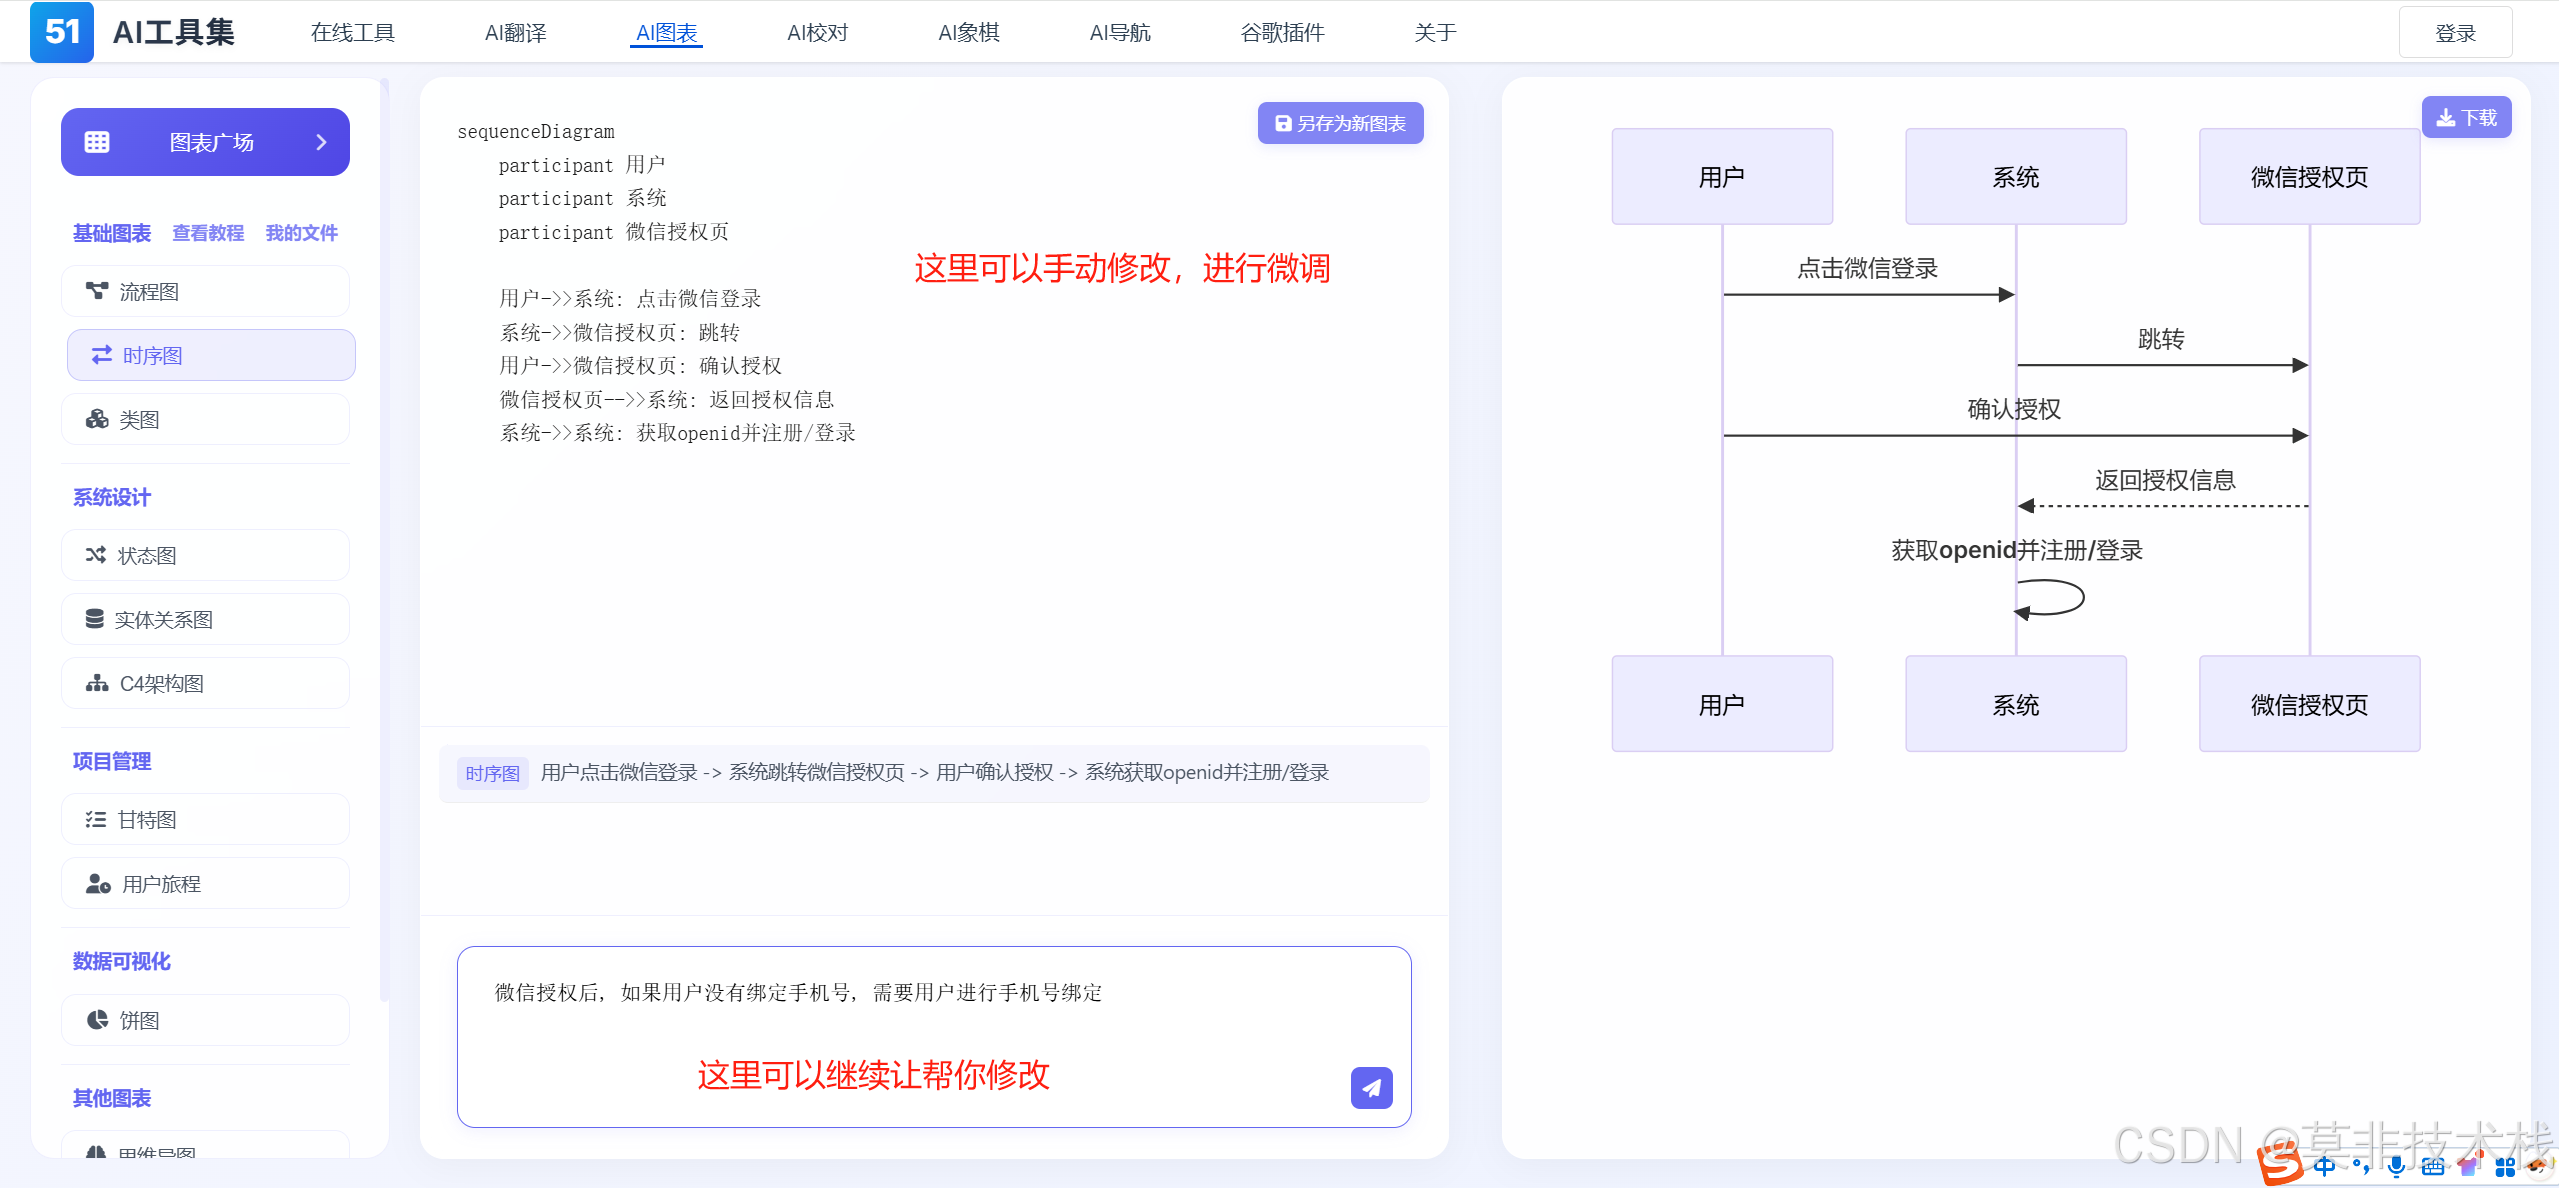The height and width of the screenshot is (1188, 2559).
Task: Open the AI翻译 menu item
Action: point(515,33)
